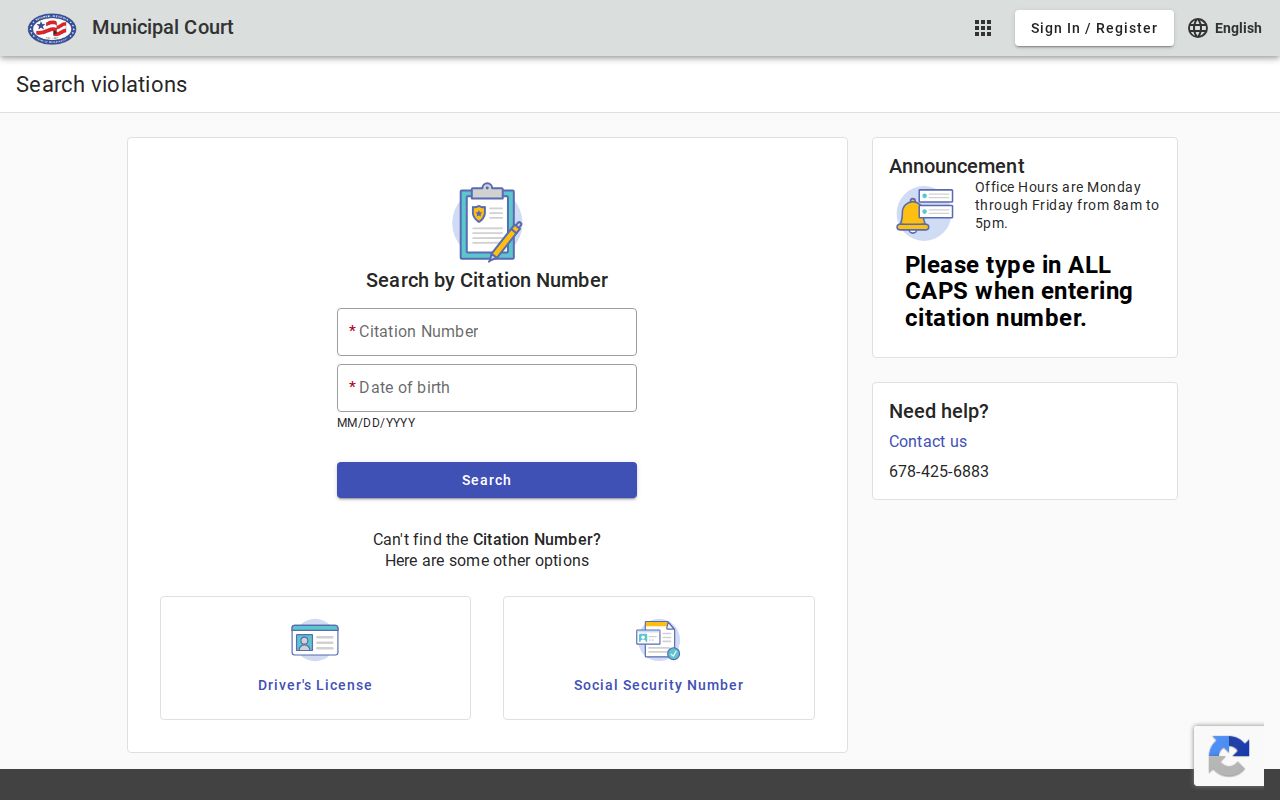
Task: Click the MM/DD/YYYY format hint
Action: [x=376, y=423]
